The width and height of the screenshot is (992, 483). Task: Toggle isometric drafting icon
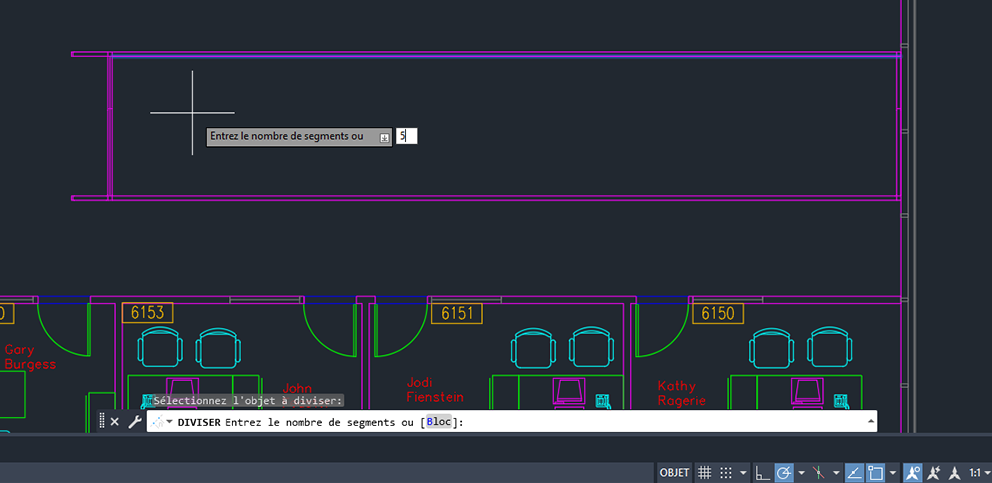(819, 473)
